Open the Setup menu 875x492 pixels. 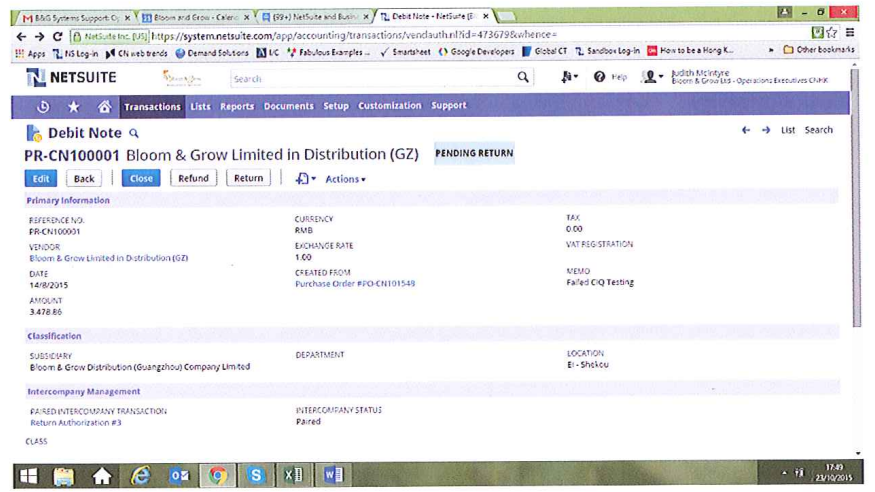[336, 105]
